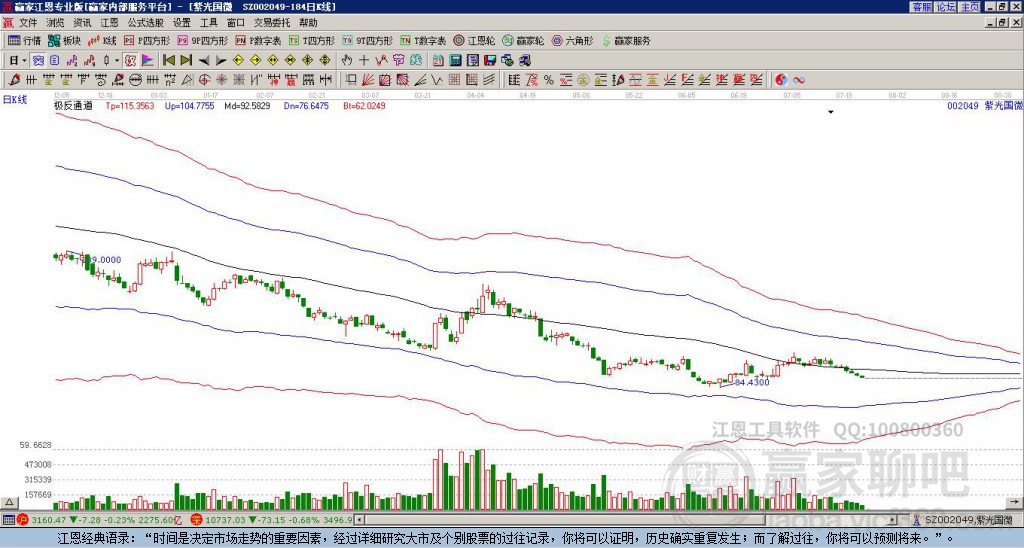
Task: Click the Dn=76.6475 indicator value
Action: (304, 105)
